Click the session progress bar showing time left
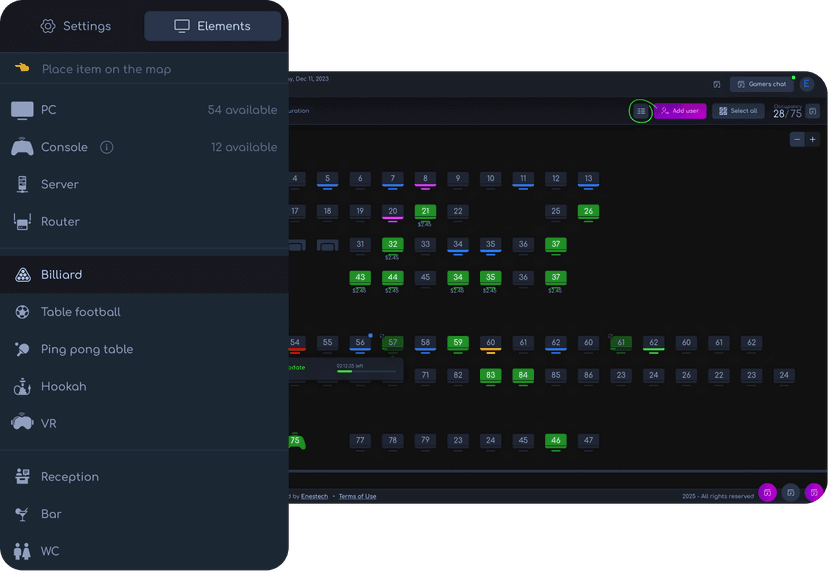Image resolution: width=828 pixels, height=575 pixels. (366, 371)
